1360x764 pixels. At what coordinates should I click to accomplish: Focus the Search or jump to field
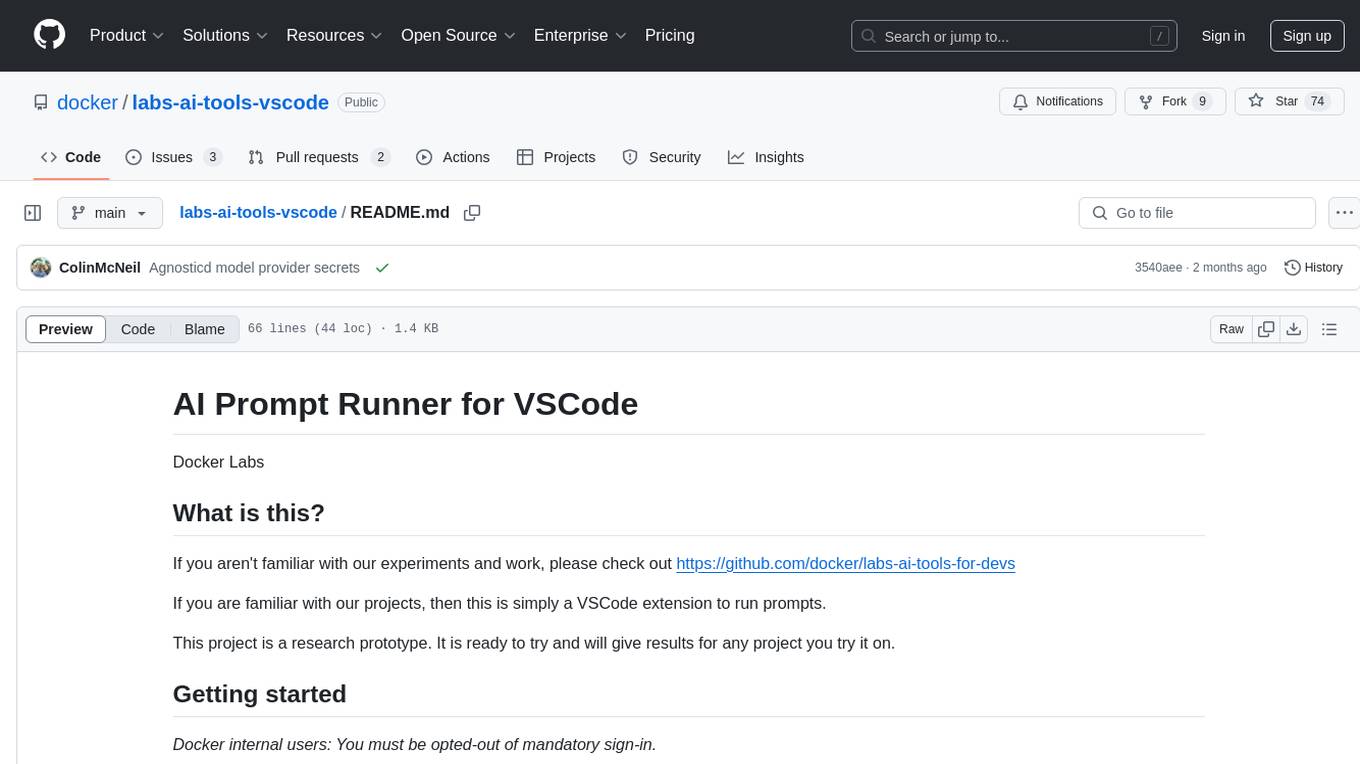[1014, 36]
